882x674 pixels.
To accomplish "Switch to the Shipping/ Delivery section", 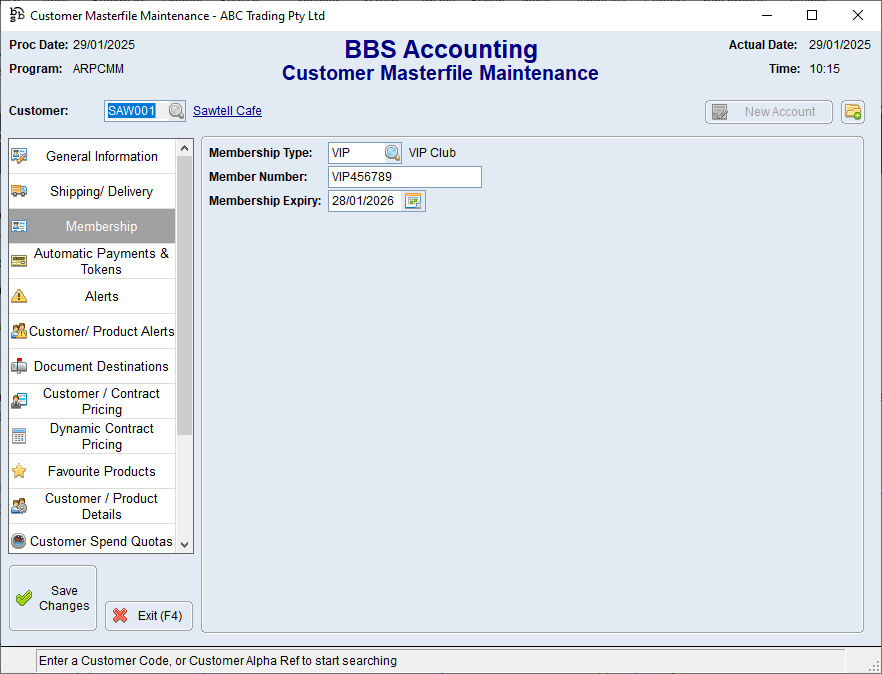I will [x=101, y=191].
